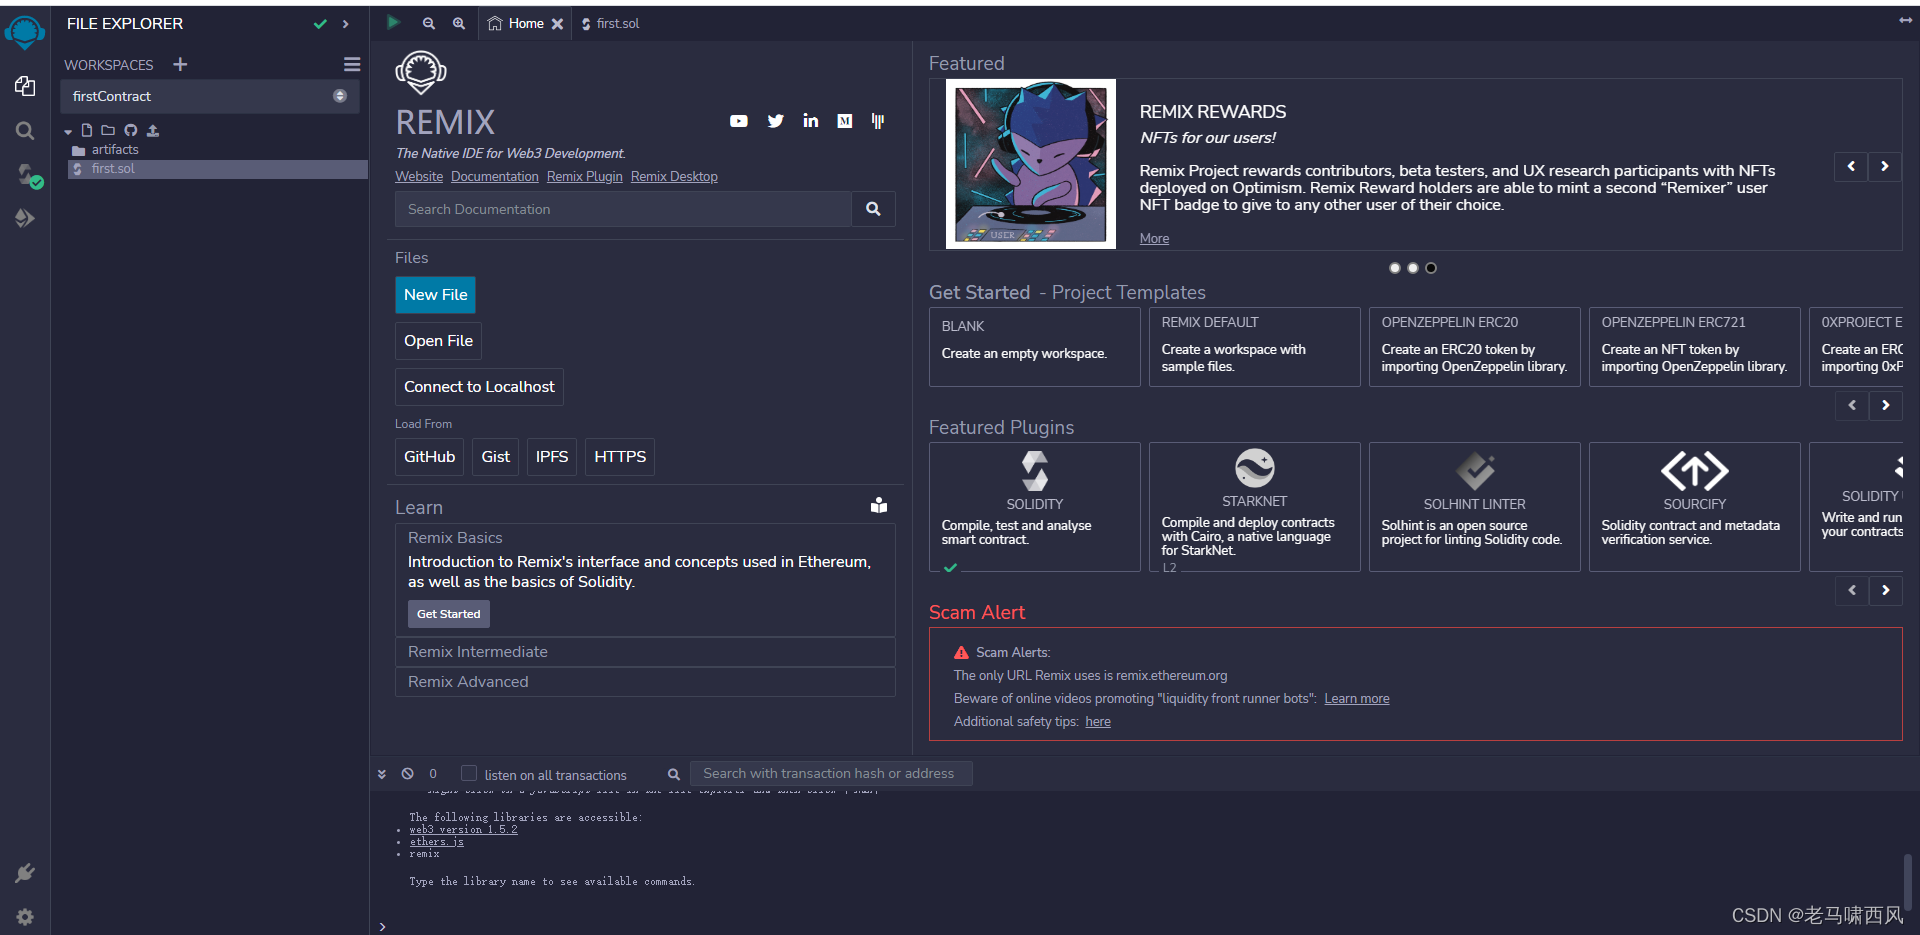Publish to GitHub gist icon

[x=131, y=130]
